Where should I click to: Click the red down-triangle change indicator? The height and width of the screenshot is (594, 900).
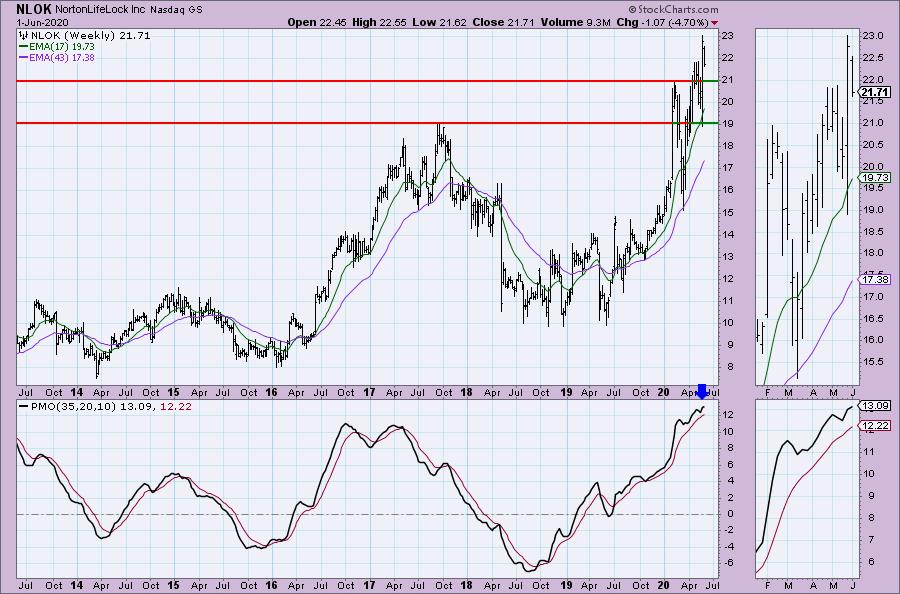(x=714, y=23)
